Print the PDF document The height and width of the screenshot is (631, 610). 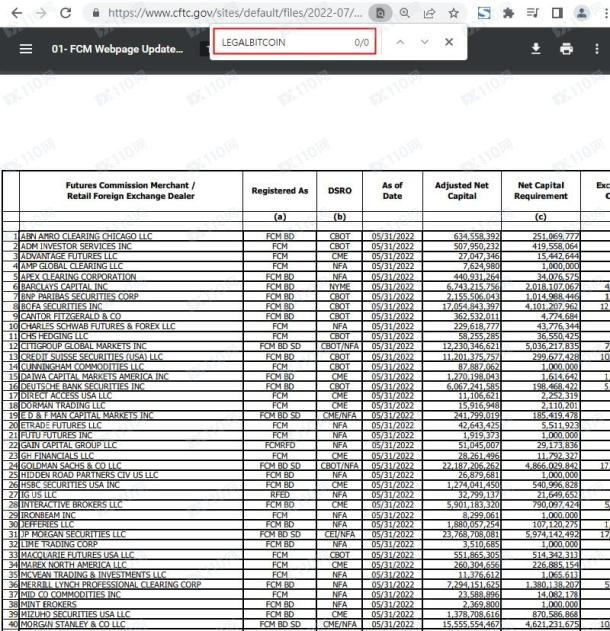click(566, 49)
